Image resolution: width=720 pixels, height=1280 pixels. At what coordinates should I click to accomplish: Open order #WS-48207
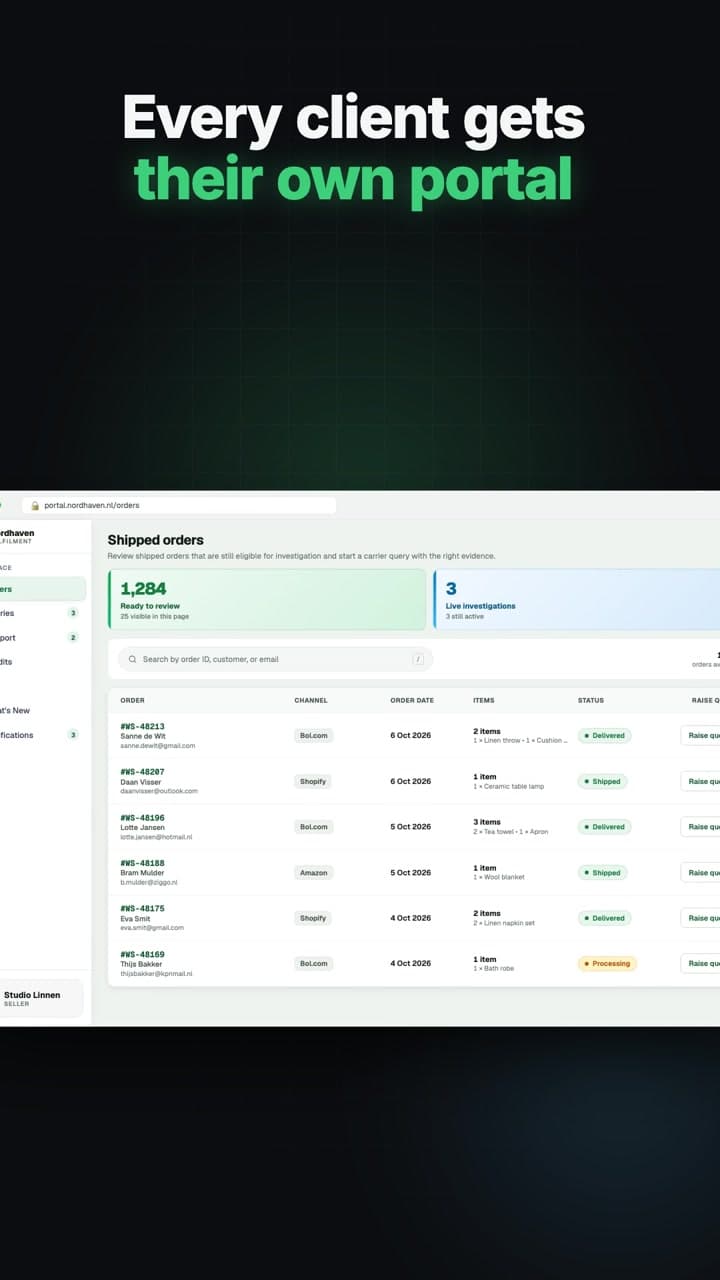coord(142,772)
